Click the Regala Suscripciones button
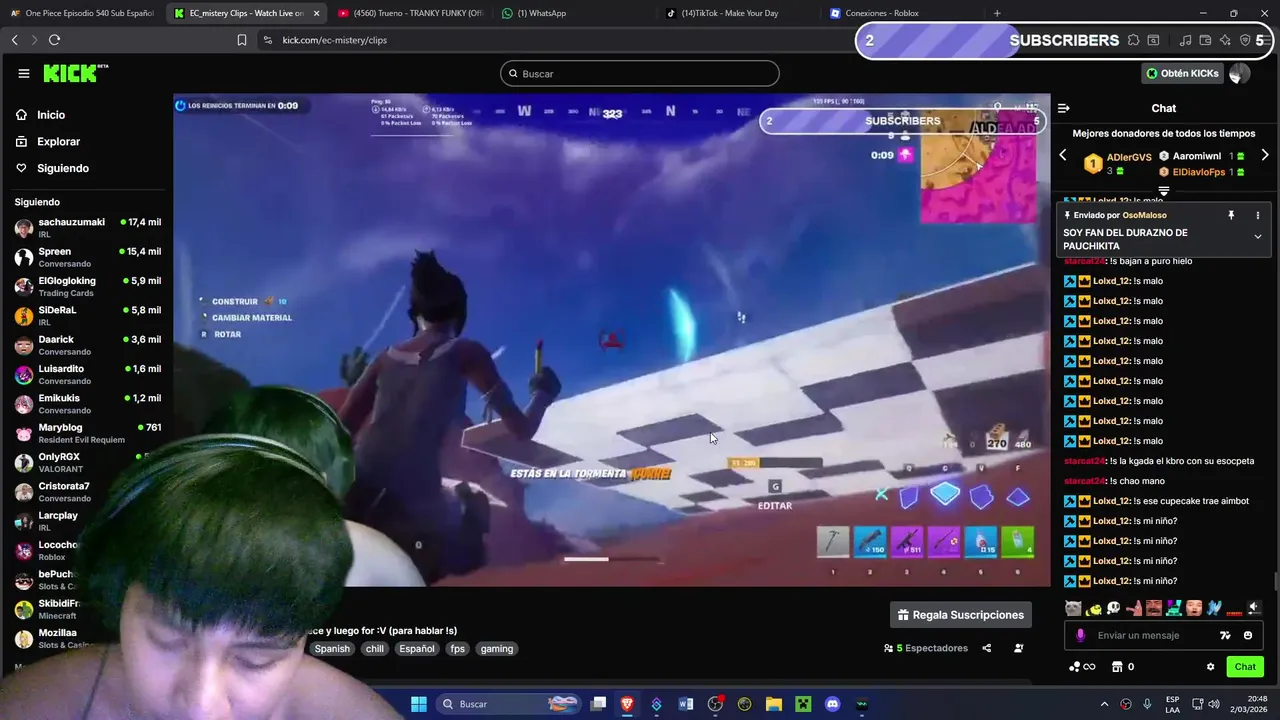The image size is (1280, 720). click(x=961, y=615)
